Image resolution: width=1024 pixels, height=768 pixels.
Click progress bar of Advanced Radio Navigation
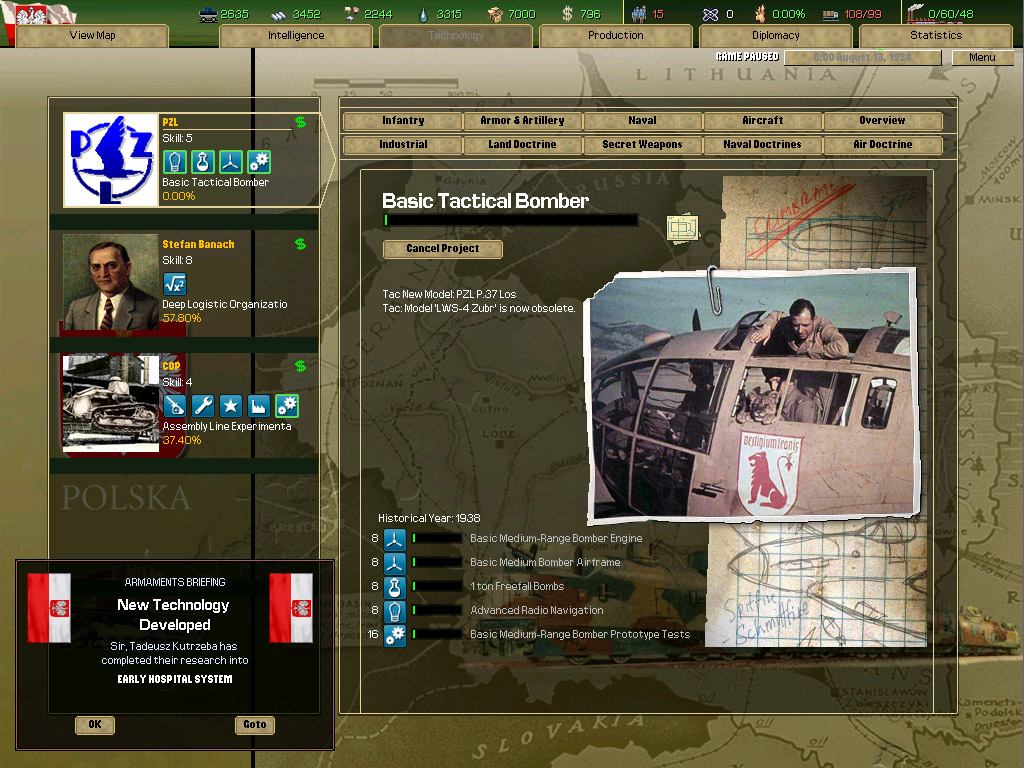point(436,611)
